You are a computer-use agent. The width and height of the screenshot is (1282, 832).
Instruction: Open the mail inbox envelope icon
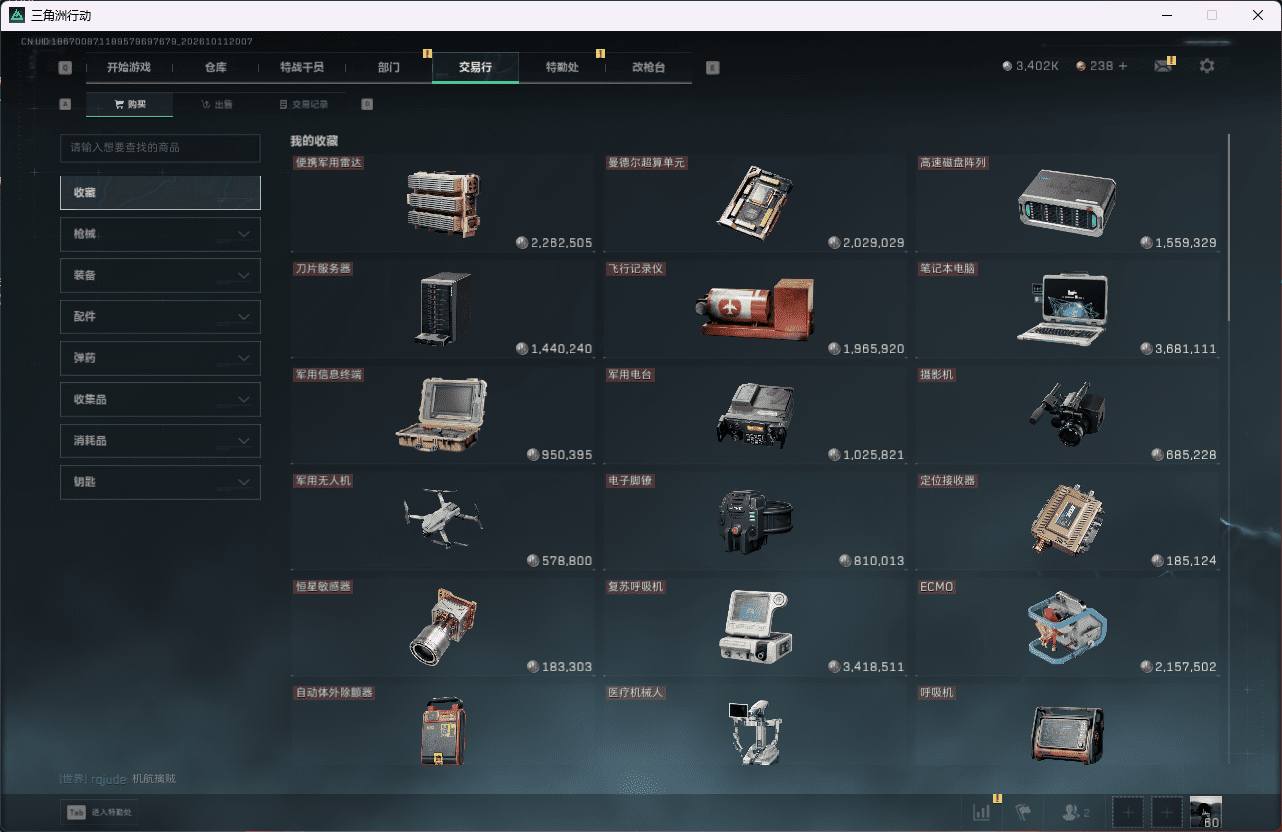[x=1162, y=66]
